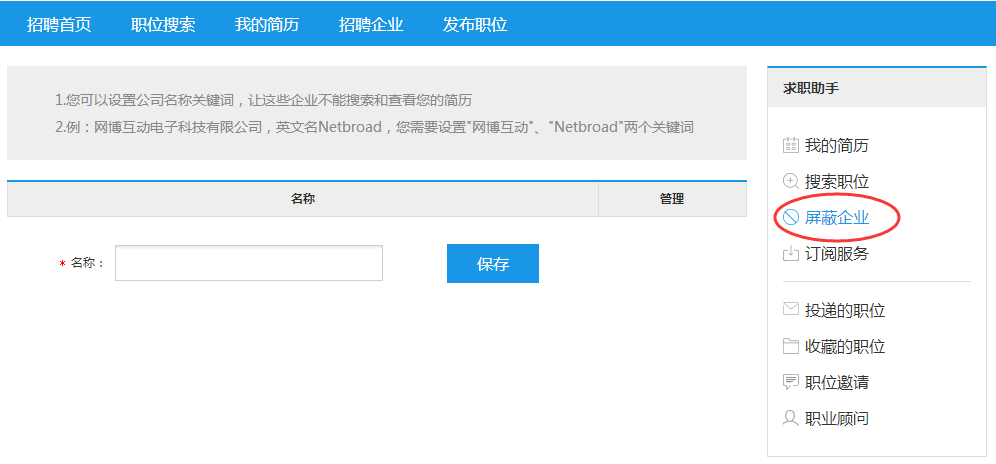Open the 职业顾问 text link in sidebar
996x464 pixels.
(837, 419)
